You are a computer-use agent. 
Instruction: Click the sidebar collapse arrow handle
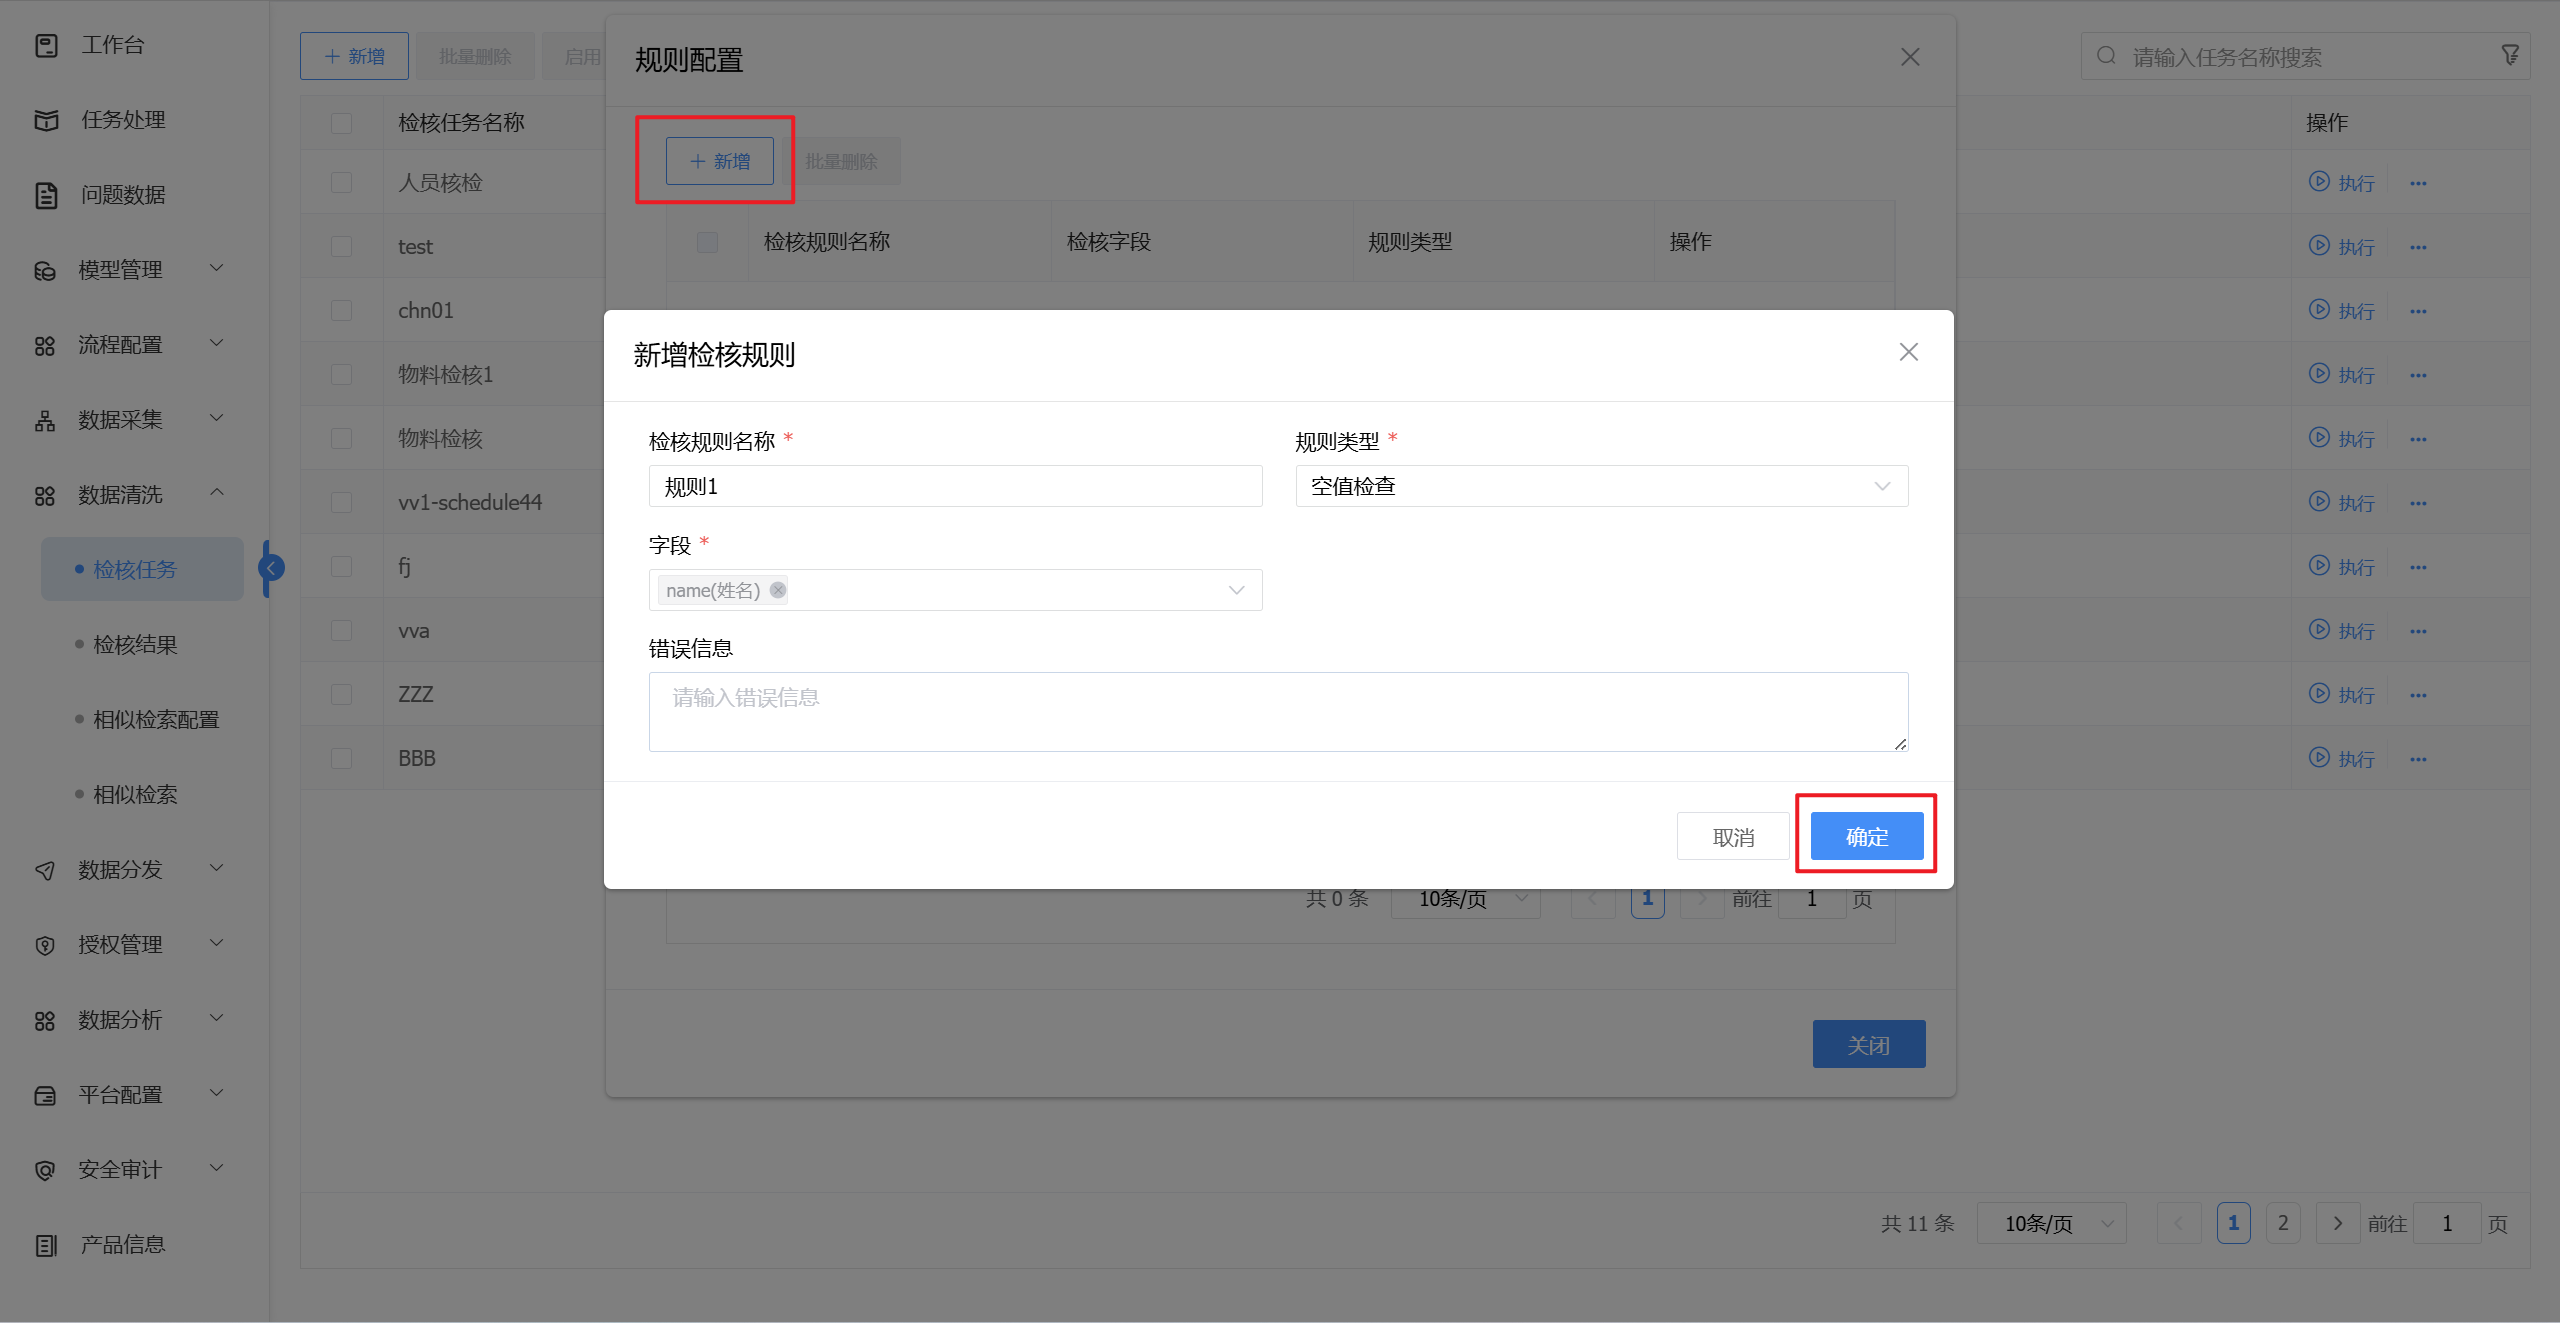(x=271, y=568)
